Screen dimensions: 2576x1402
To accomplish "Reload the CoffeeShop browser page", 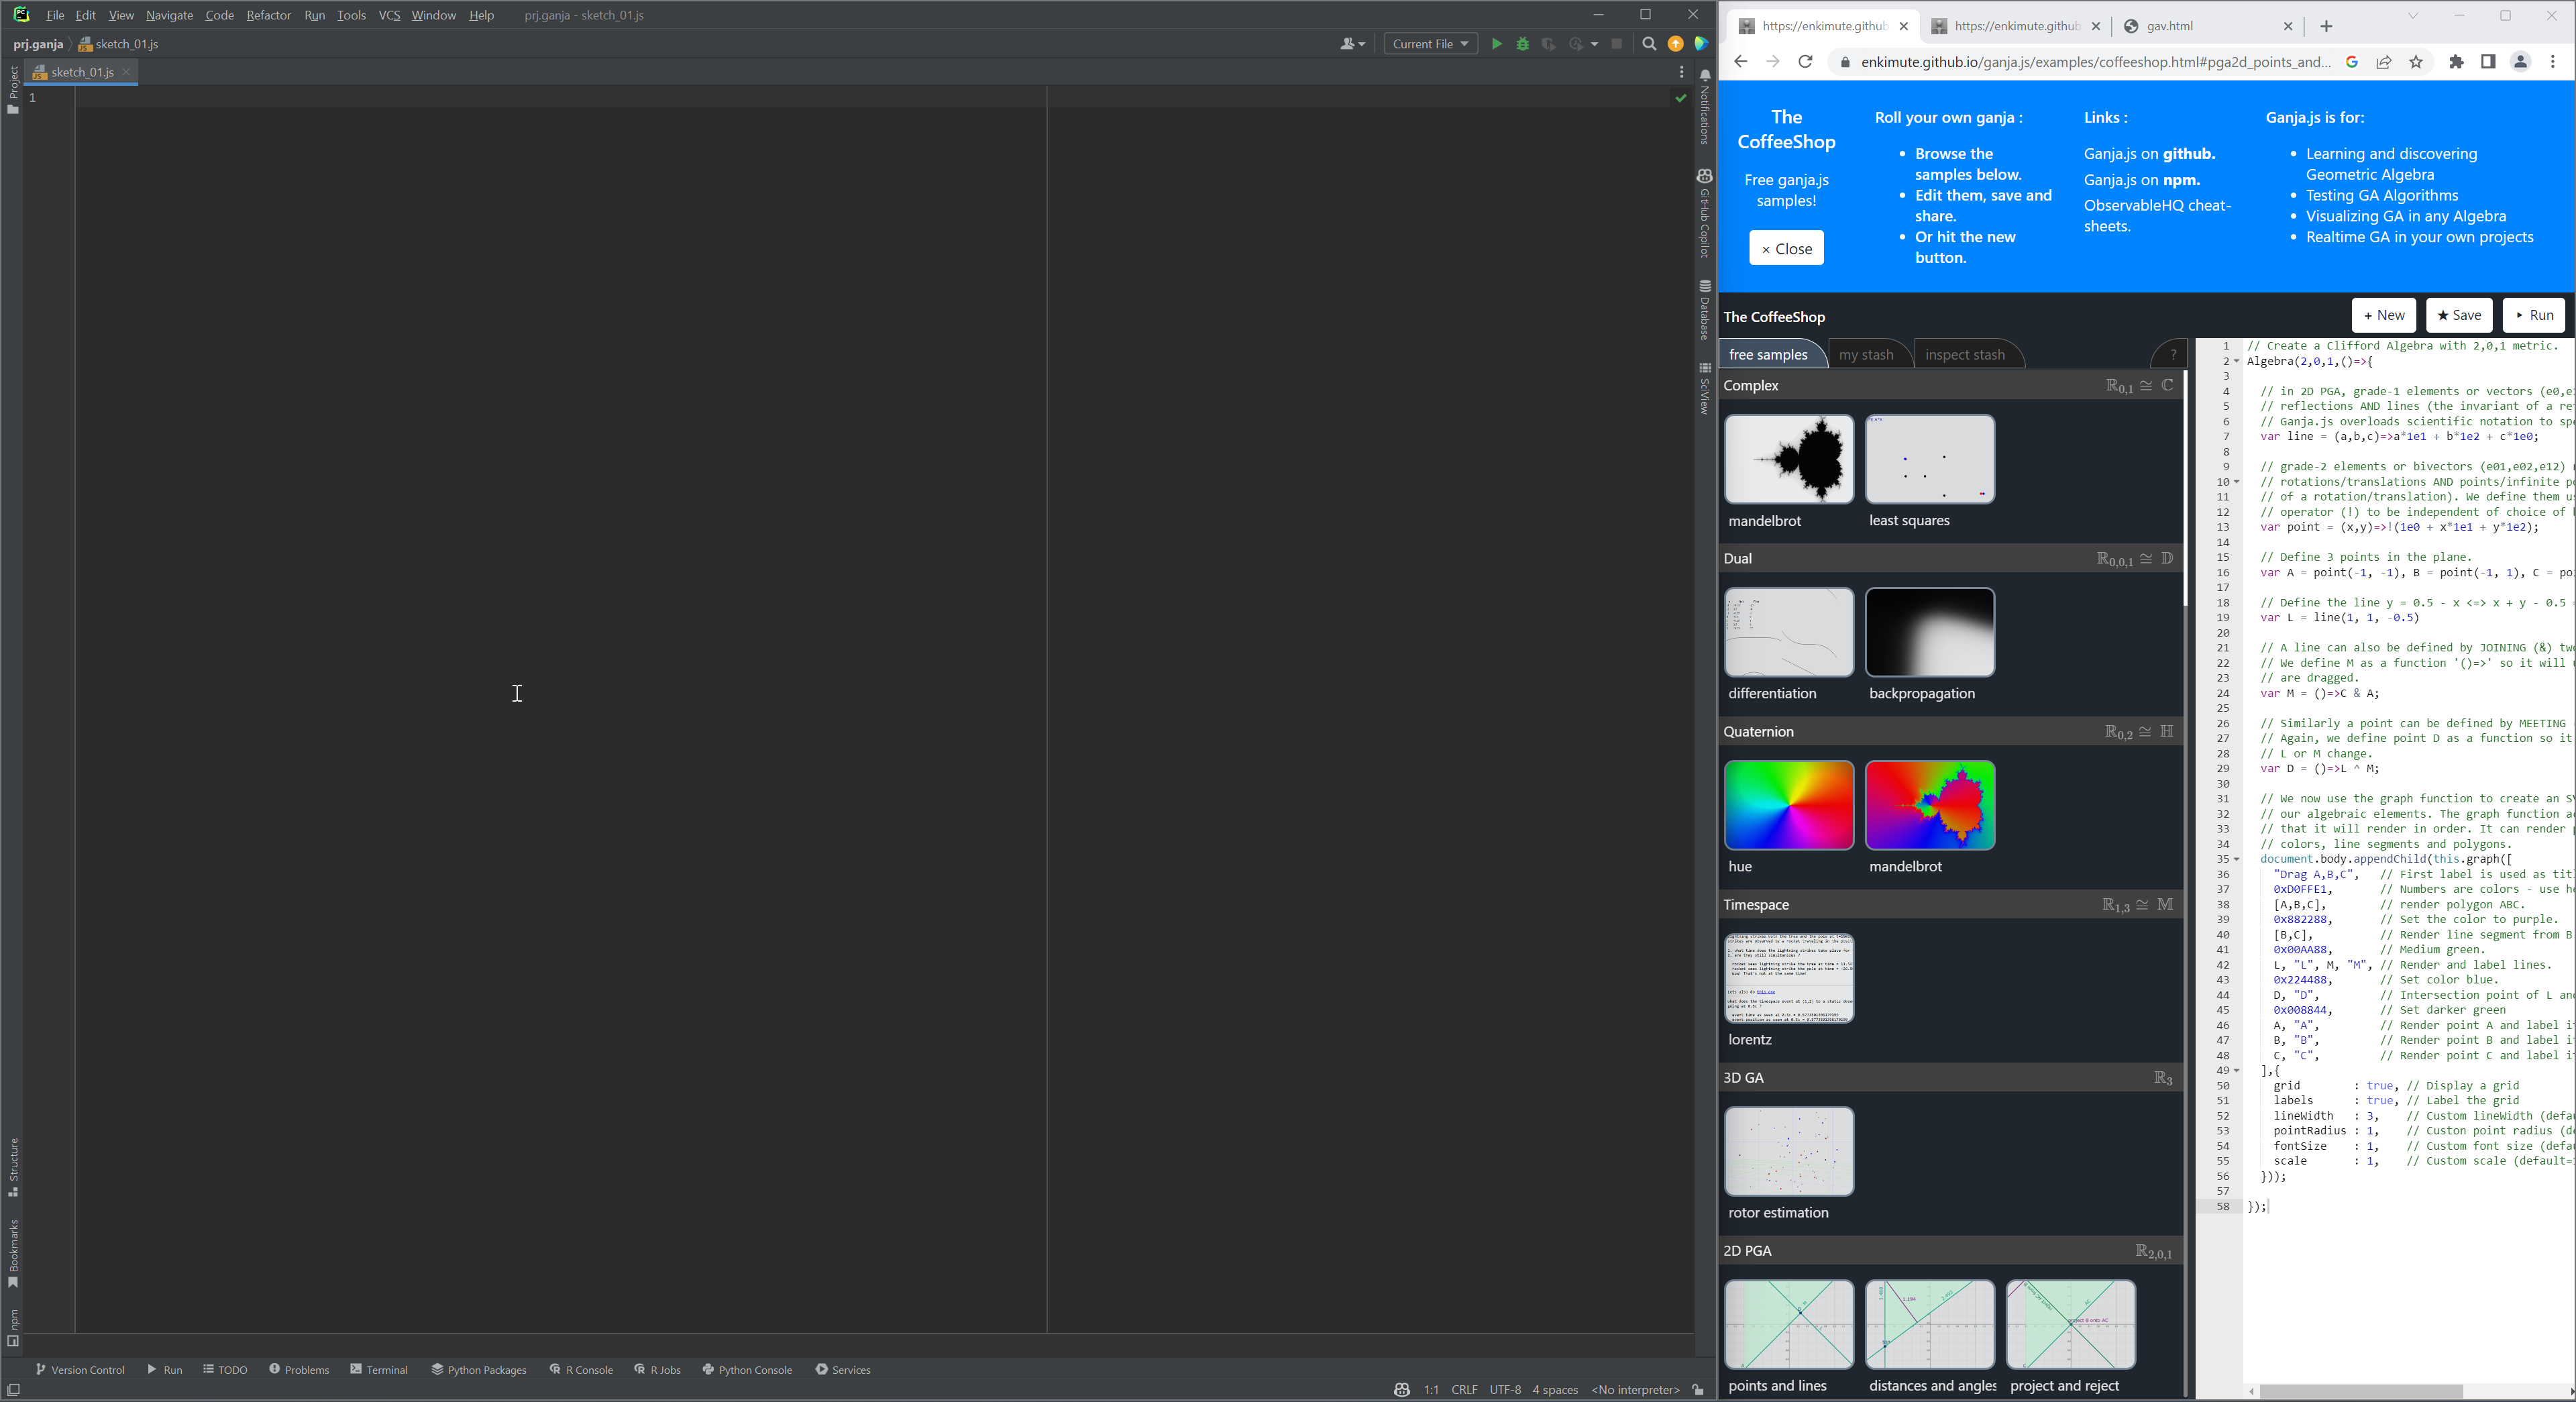I will (1805, 62).
